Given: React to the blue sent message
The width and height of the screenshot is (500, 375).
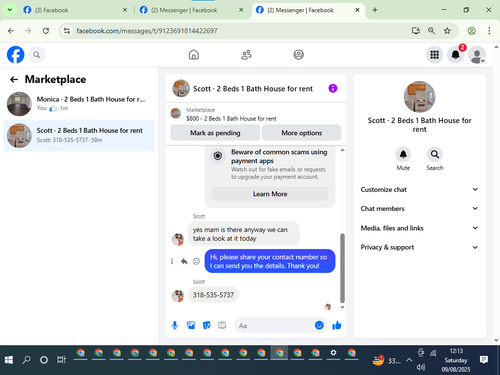Looking at the screenshot, I should click(x=196, y=261).
